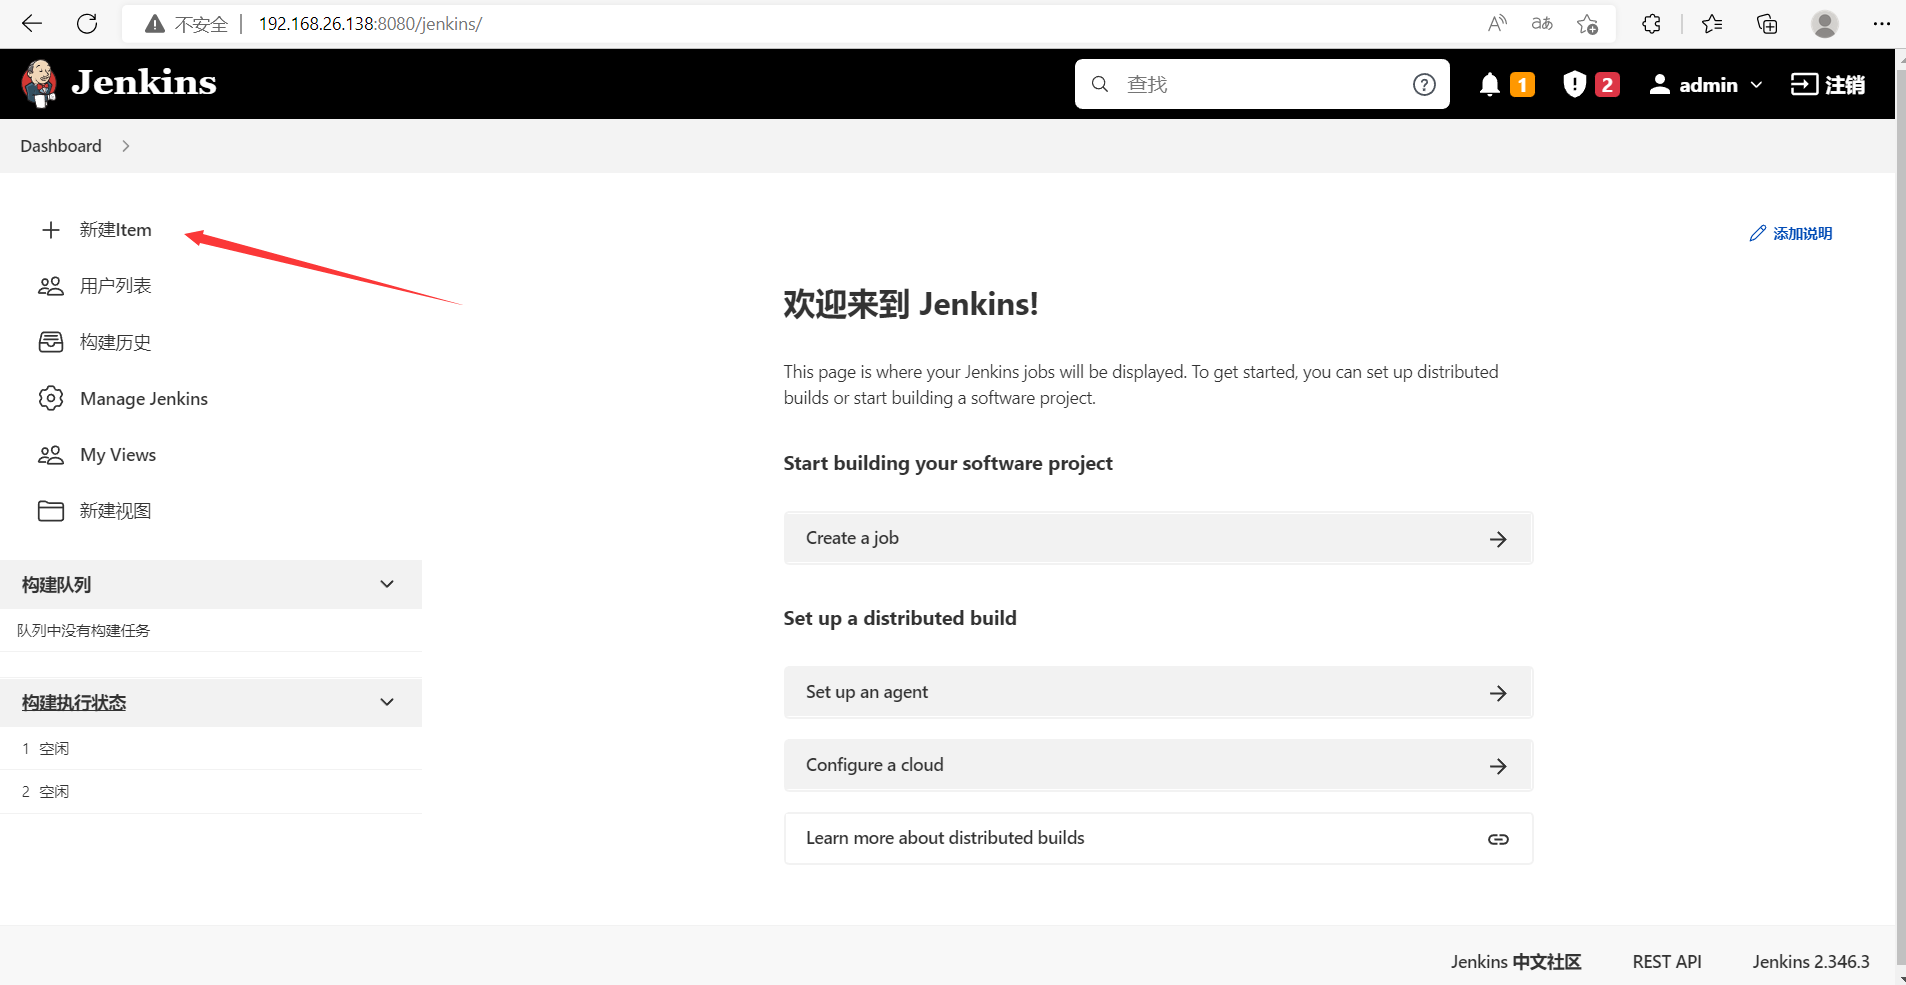Click Configure a cloud
This screenshot has width=1906, height=985.
[x=1158, y=765]
